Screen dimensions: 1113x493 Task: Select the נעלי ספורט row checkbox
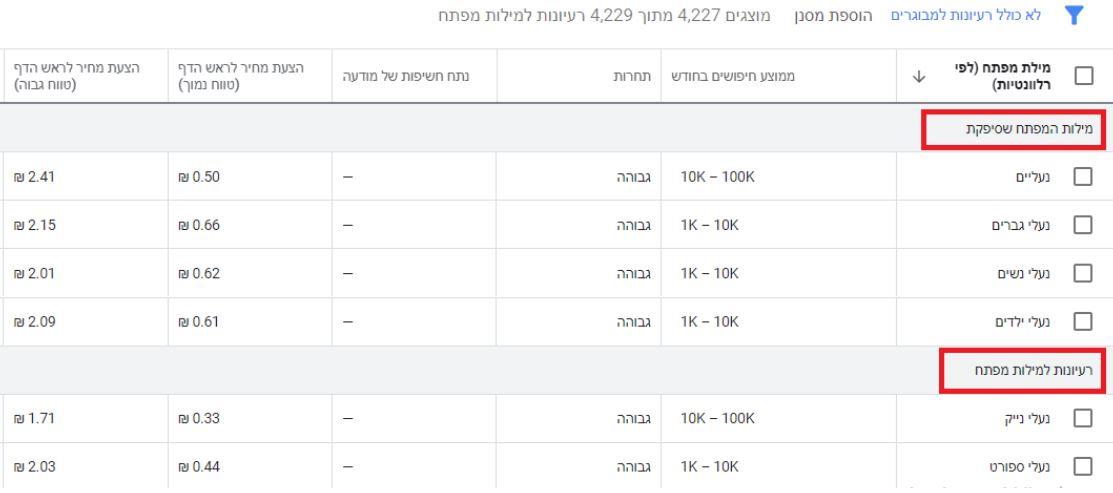point(1082,467)
